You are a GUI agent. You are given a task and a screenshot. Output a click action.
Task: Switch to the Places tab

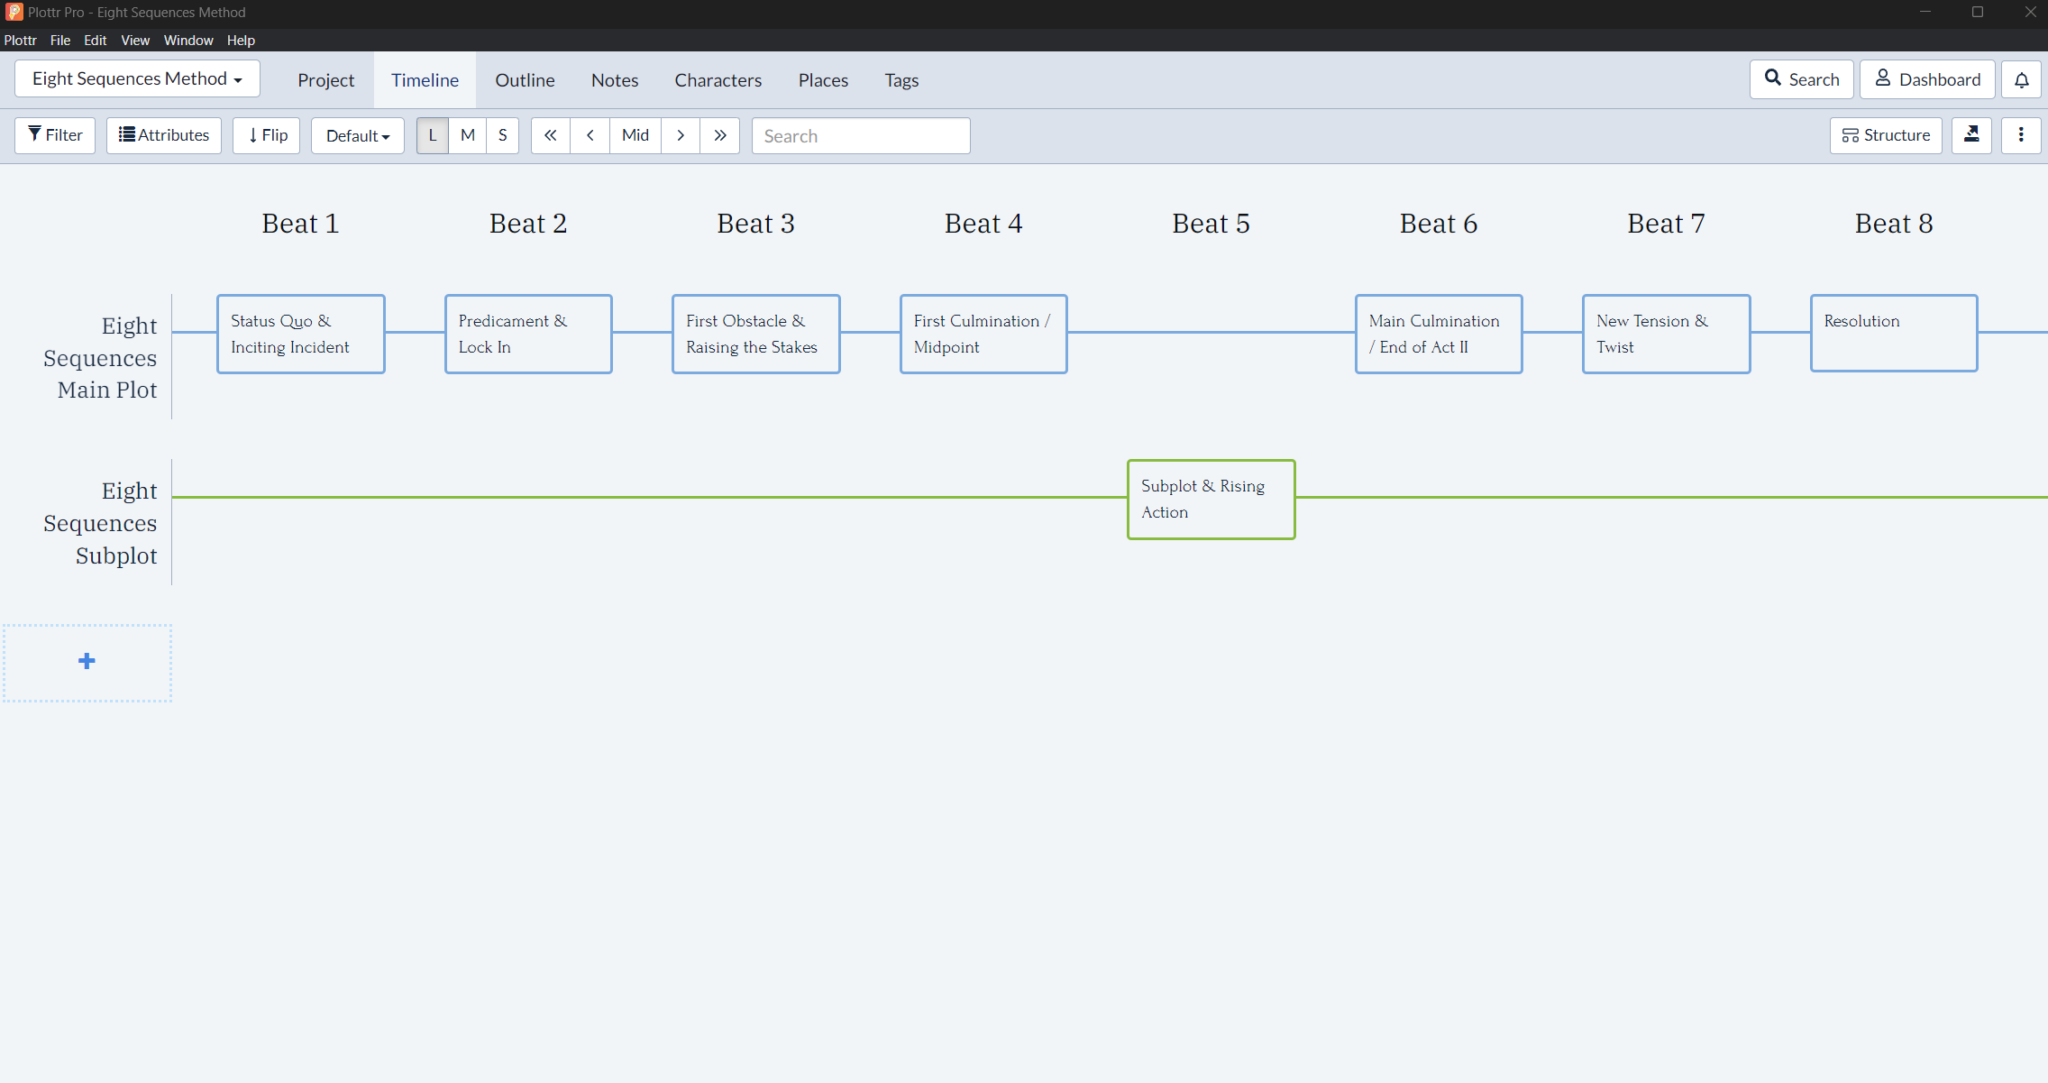(x=823, y=80)
